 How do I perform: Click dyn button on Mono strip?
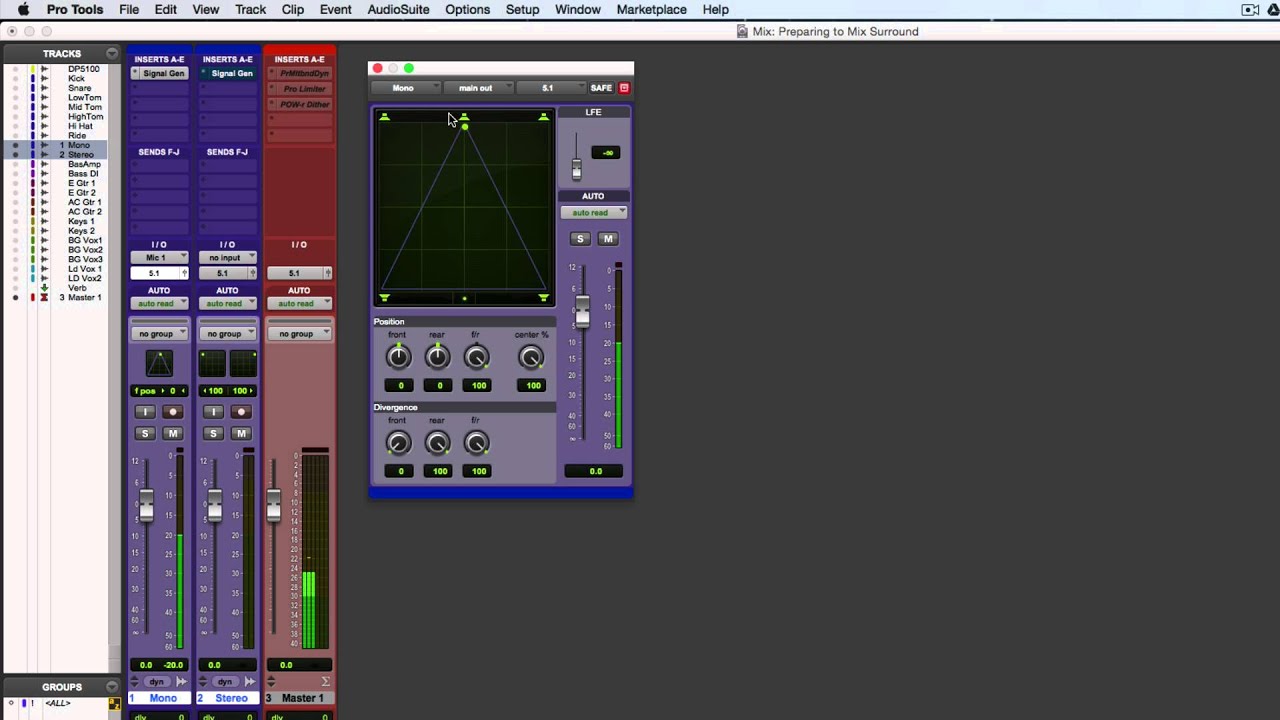point(157,682)
